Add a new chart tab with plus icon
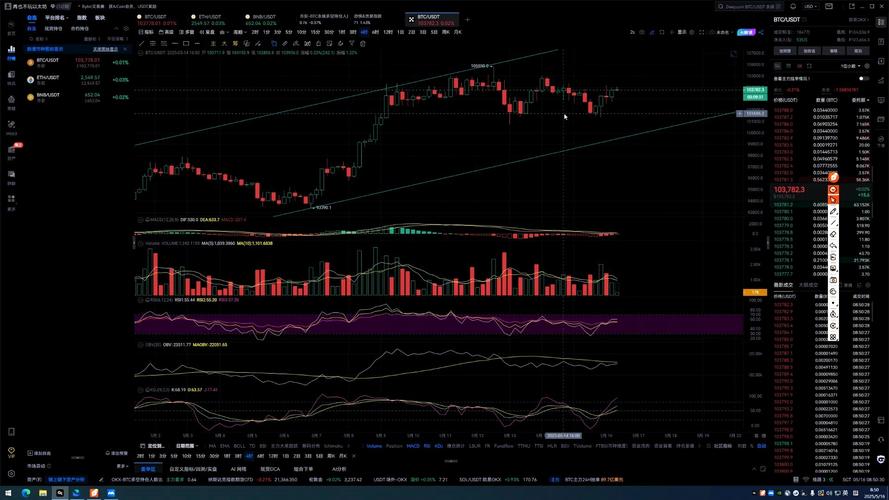 (469, 19)
